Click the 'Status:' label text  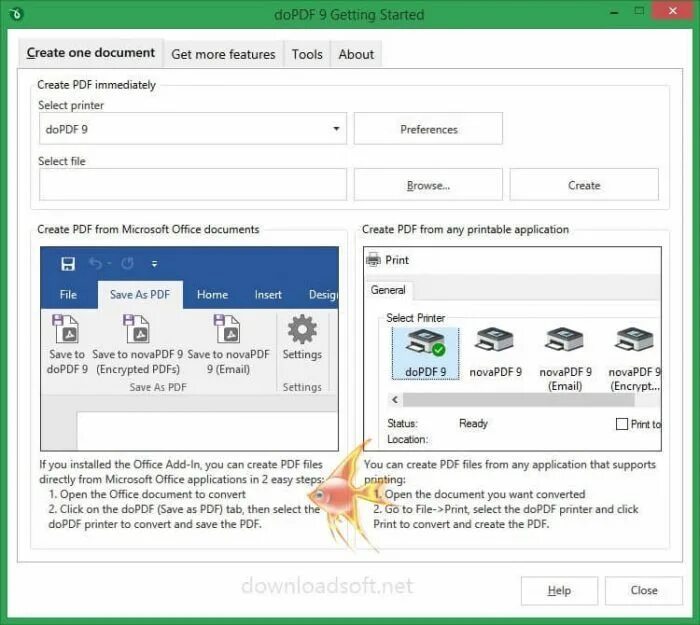402,423
